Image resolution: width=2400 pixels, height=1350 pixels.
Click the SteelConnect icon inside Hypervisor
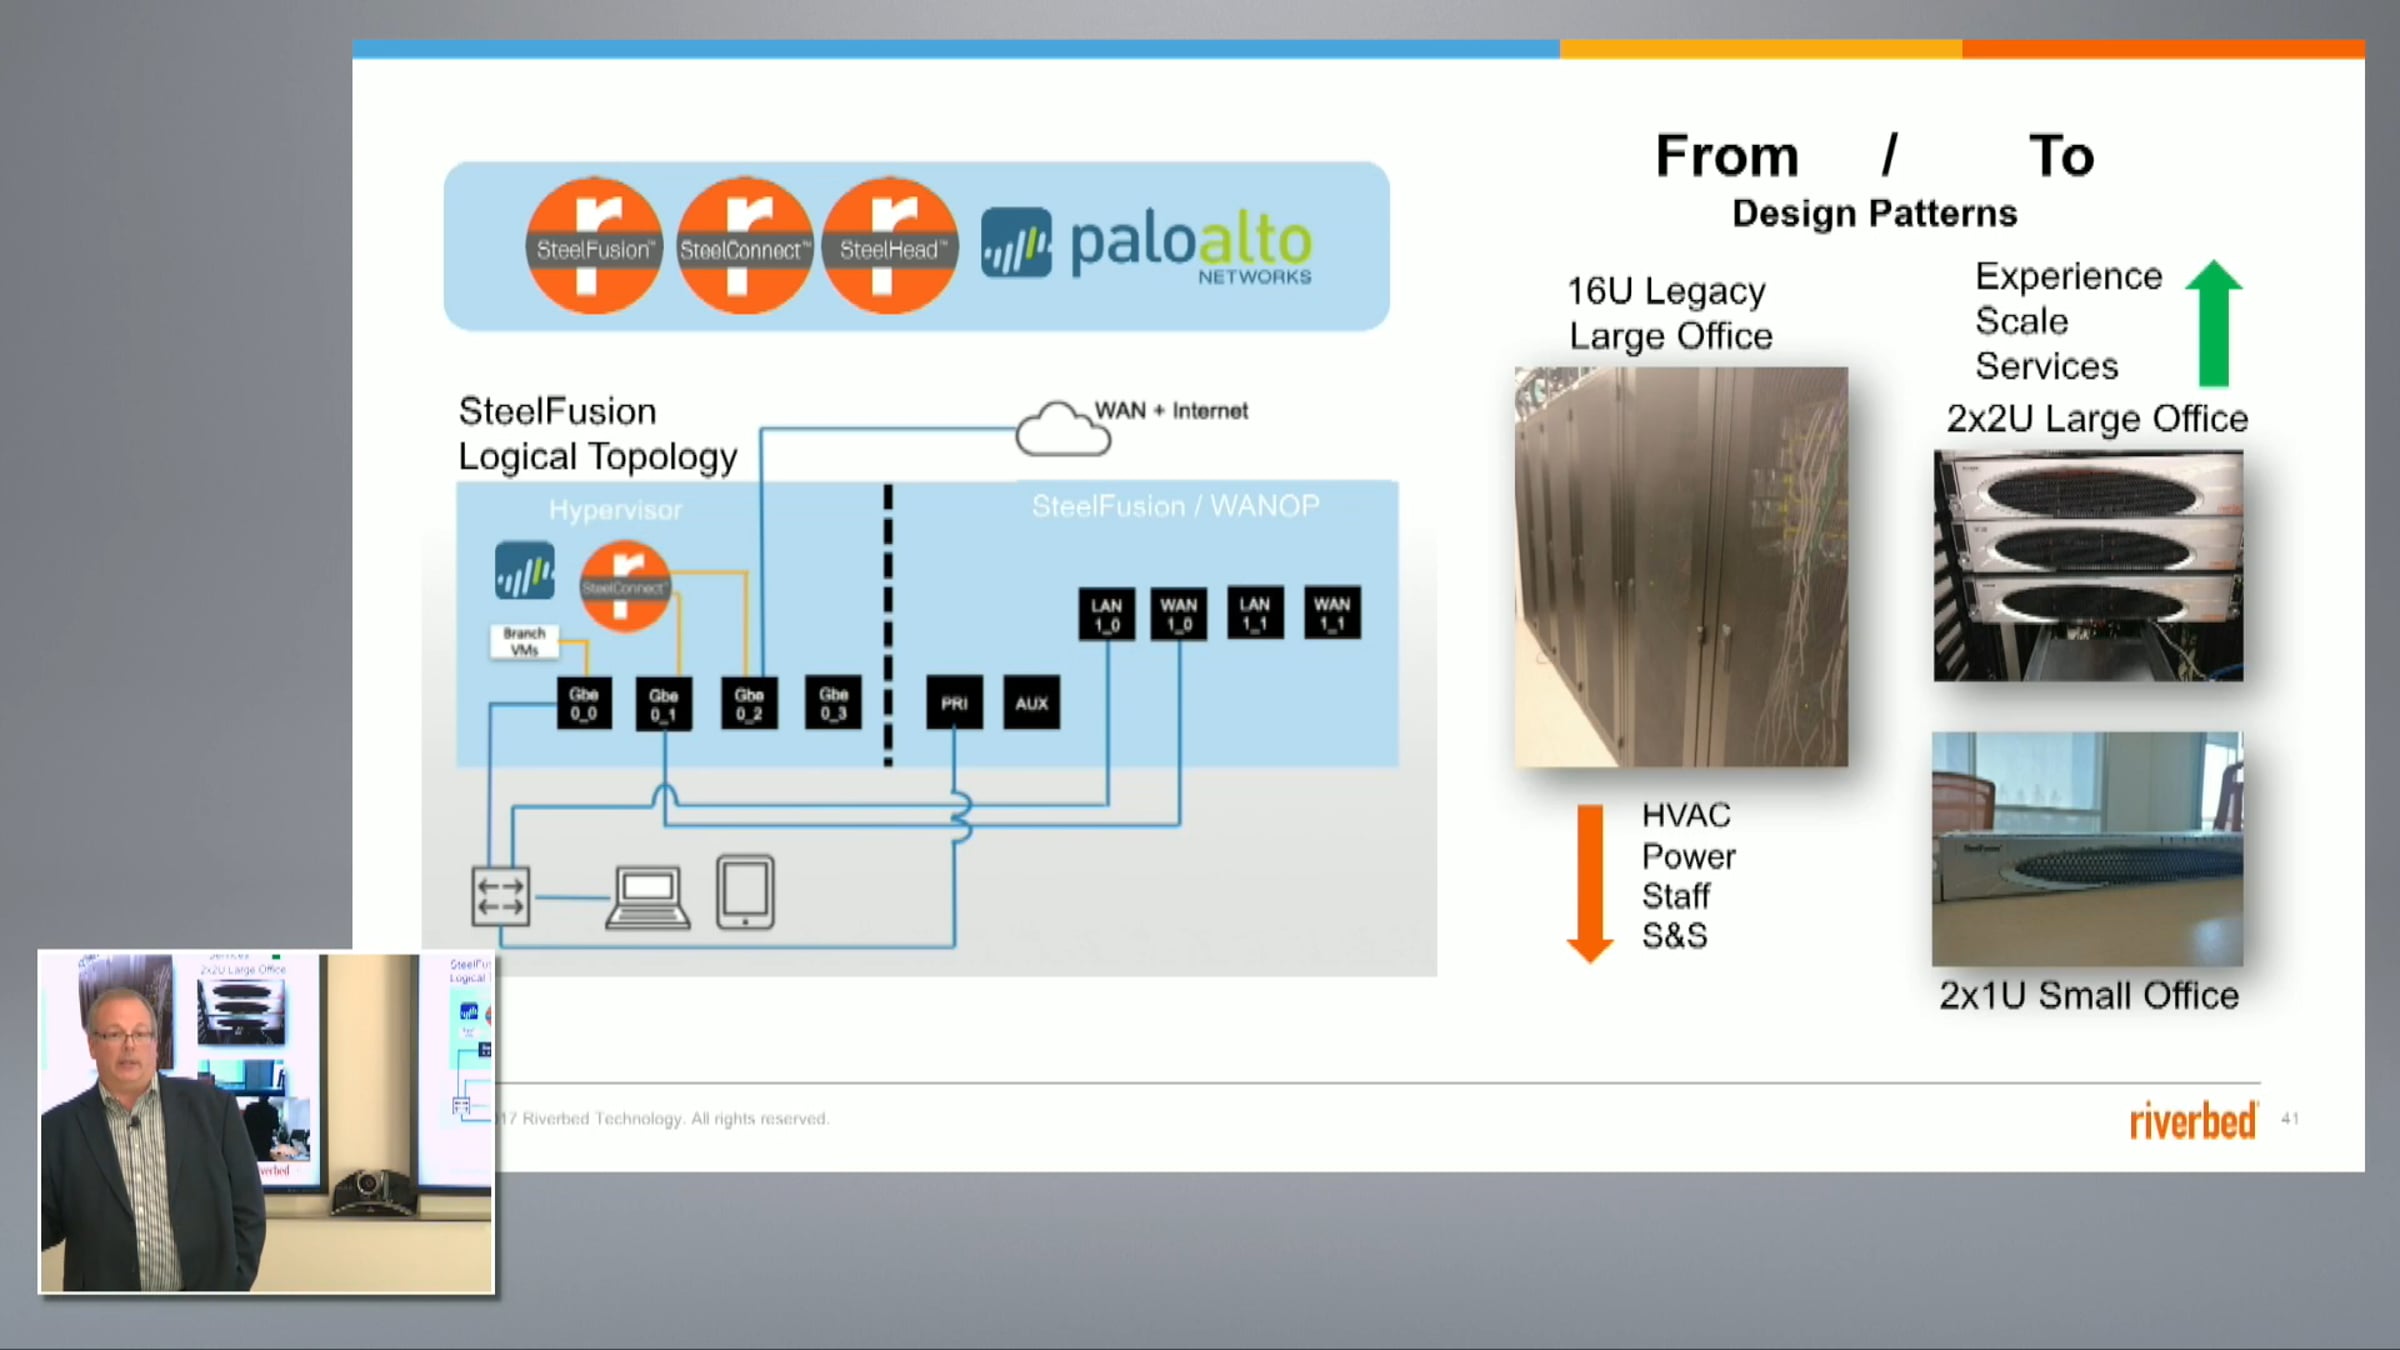(x=625, y=586)
